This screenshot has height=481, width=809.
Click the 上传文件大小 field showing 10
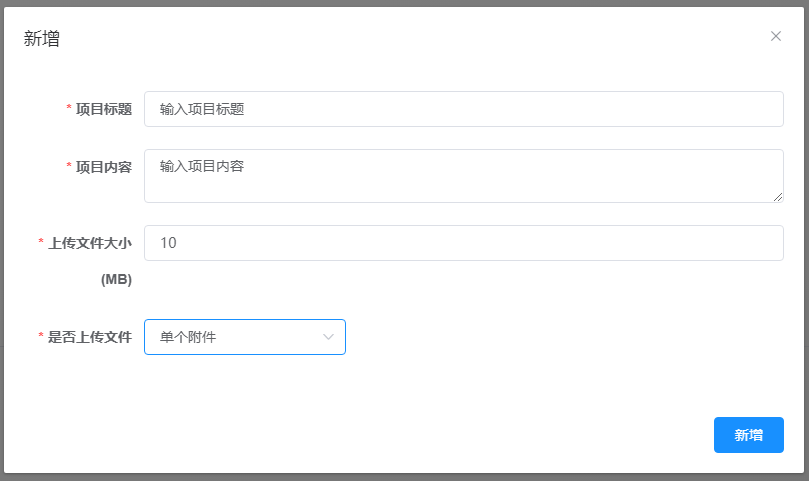point(463,243)
